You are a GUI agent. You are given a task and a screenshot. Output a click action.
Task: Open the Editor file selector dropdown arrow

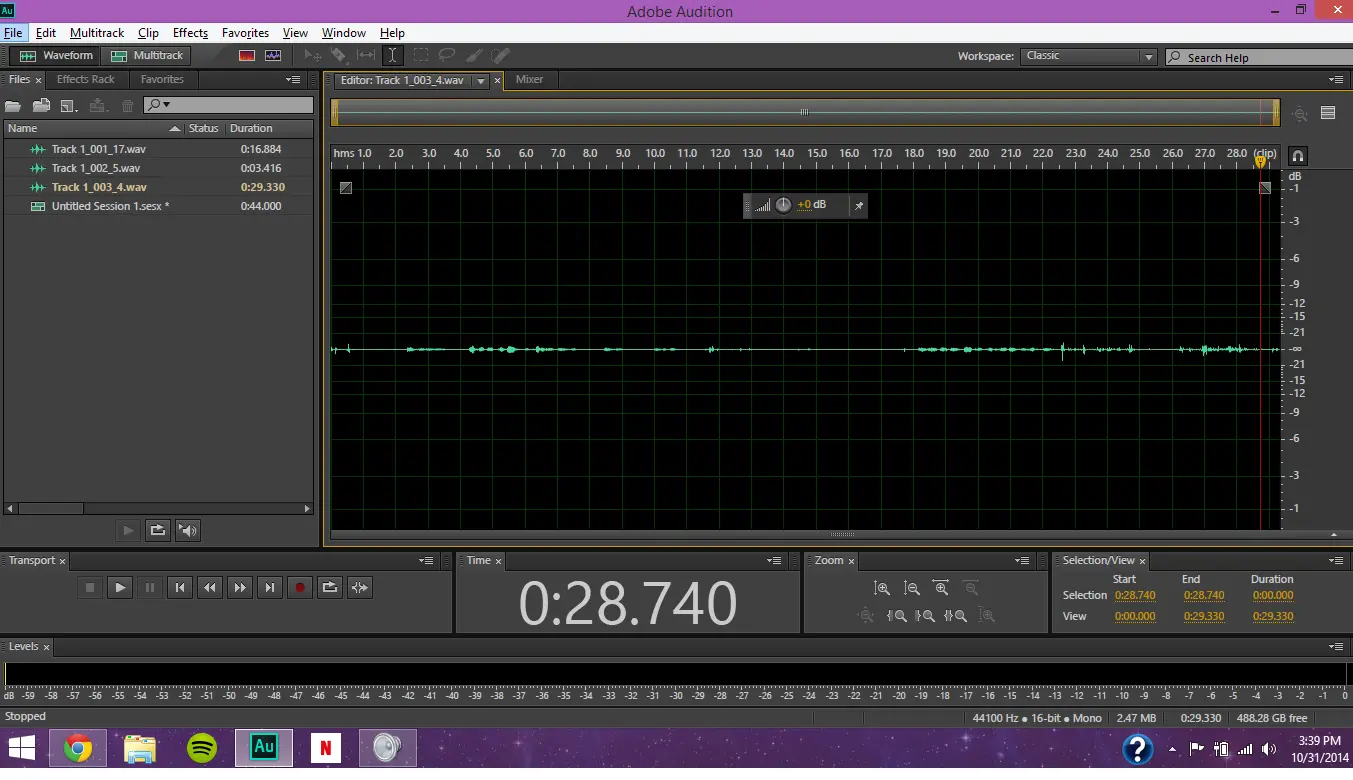click(x=481, y=81)
